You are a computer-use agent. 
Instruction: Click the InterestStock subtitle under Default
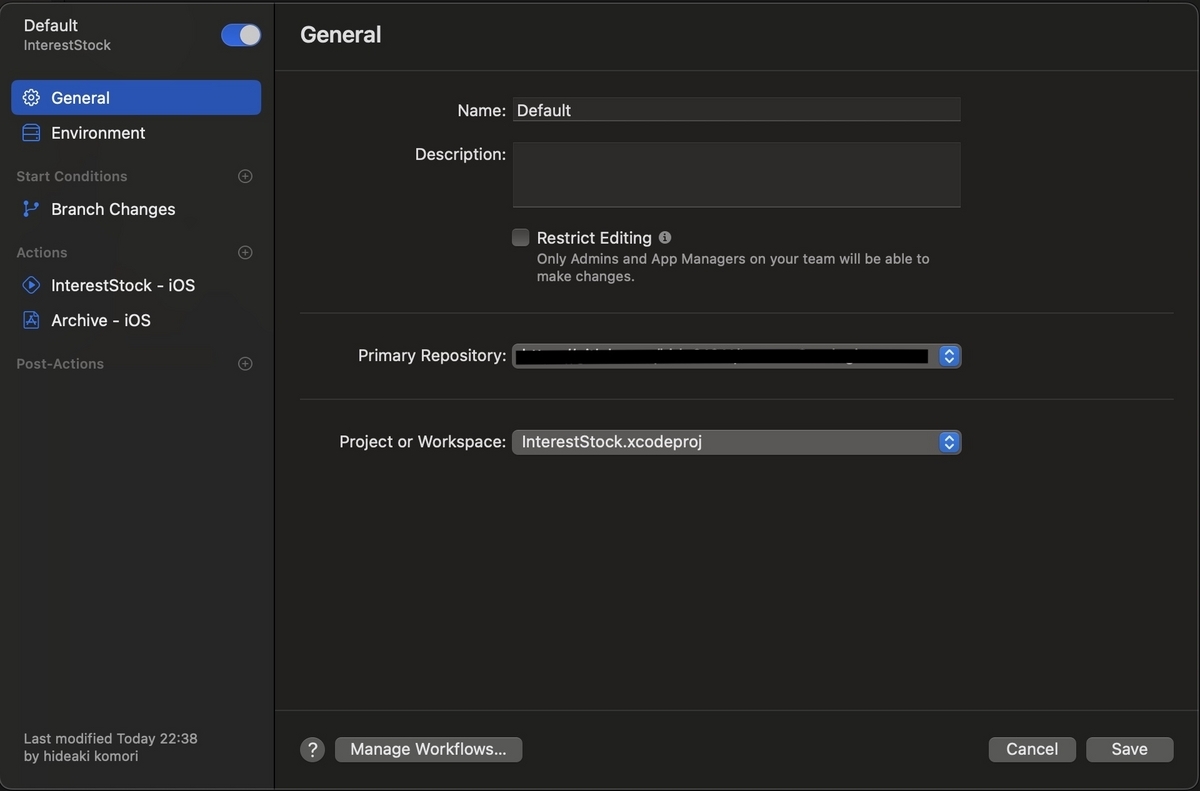(67, 45)
